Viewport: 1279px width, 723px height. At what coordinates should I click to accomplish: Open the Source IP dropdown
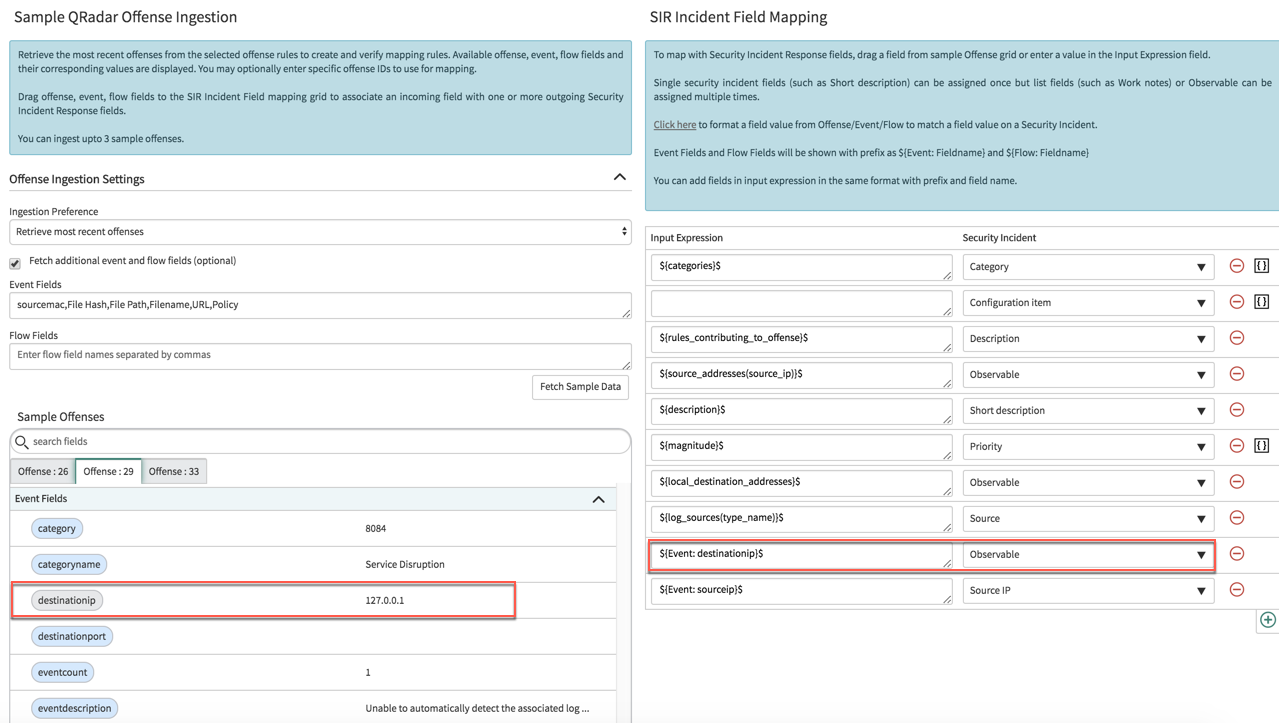click(x=1088, y=591)
